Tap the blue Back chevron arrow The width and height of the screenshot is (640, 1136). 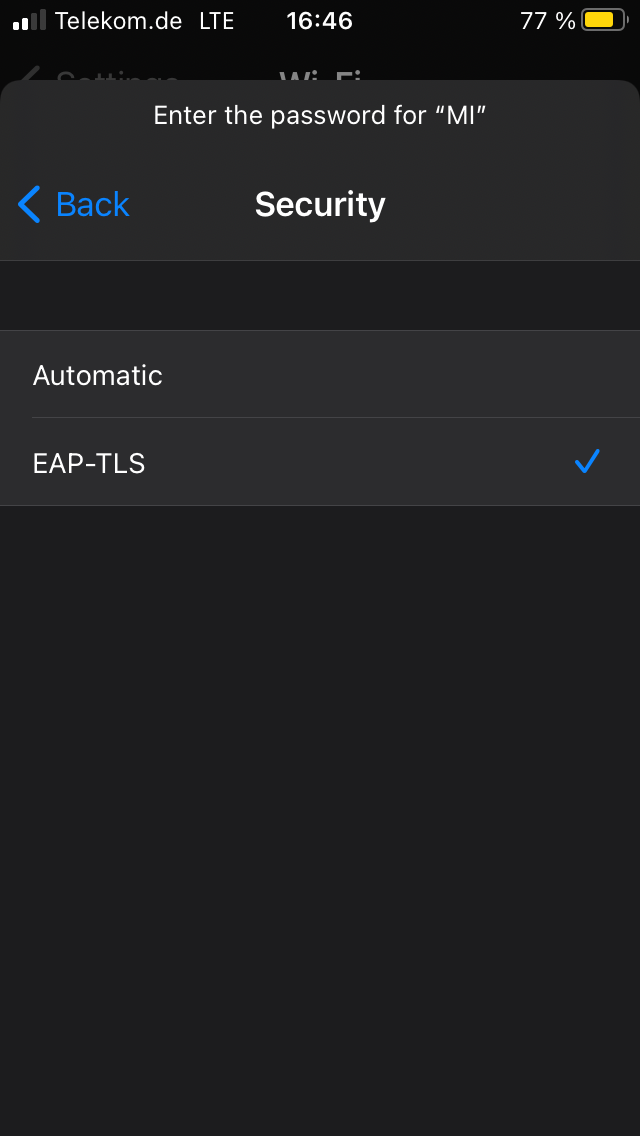tap(29, 204)
